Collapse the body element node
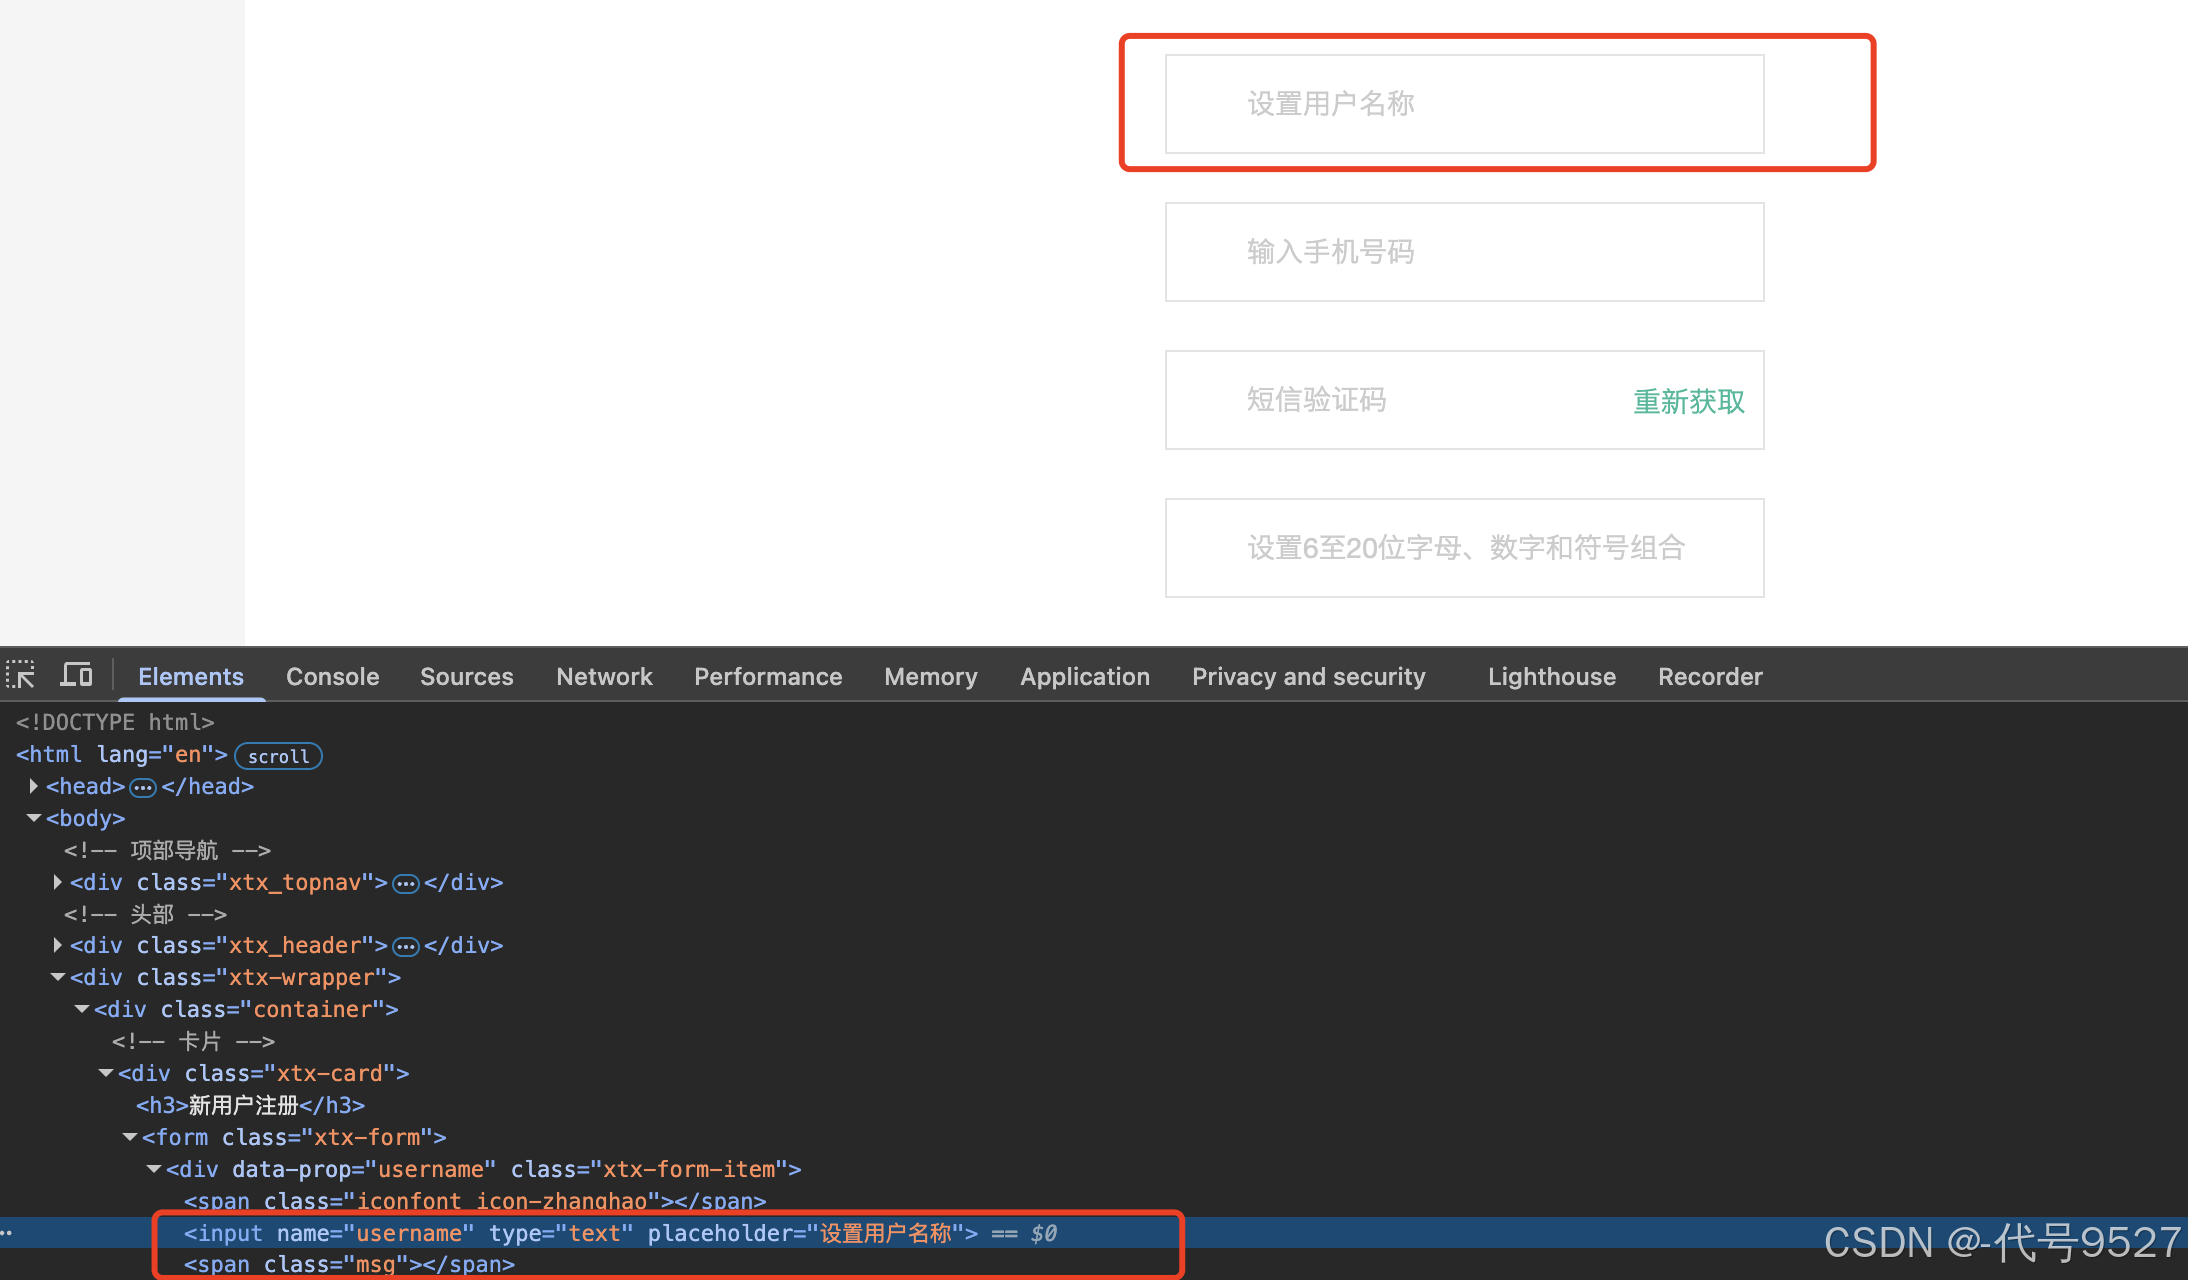2188x1280 pixels. [34, 818]
